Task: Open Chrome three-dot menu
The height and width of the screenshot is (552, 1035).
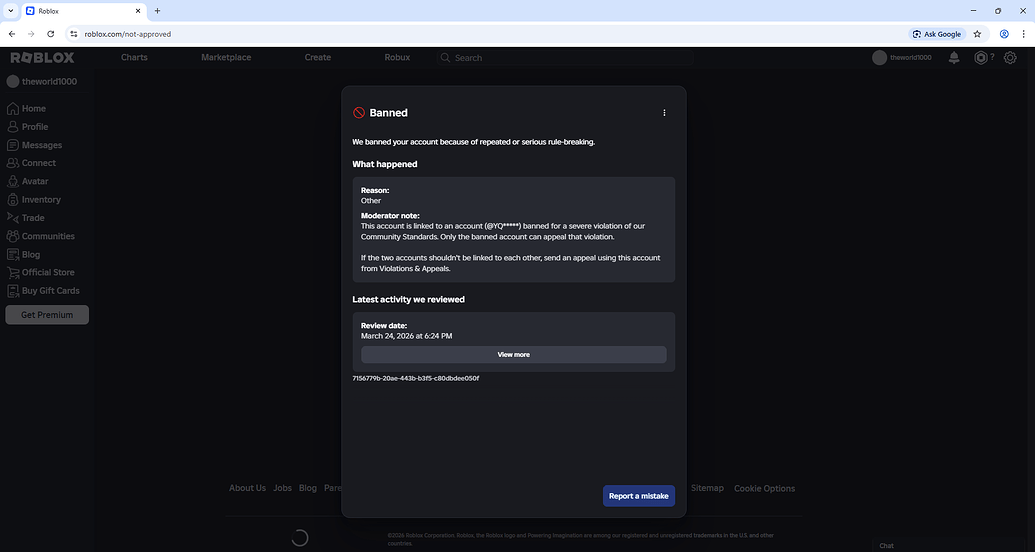Action: [x=1024, y=34]
